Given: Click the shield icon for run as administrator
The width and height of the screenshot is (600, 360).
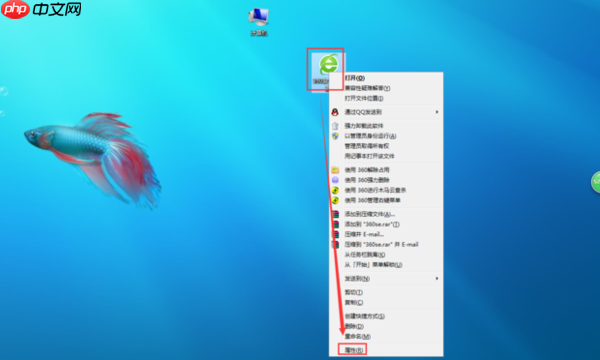Looking at the screenshot, I should pyautogui.click(x=335, y=136).
